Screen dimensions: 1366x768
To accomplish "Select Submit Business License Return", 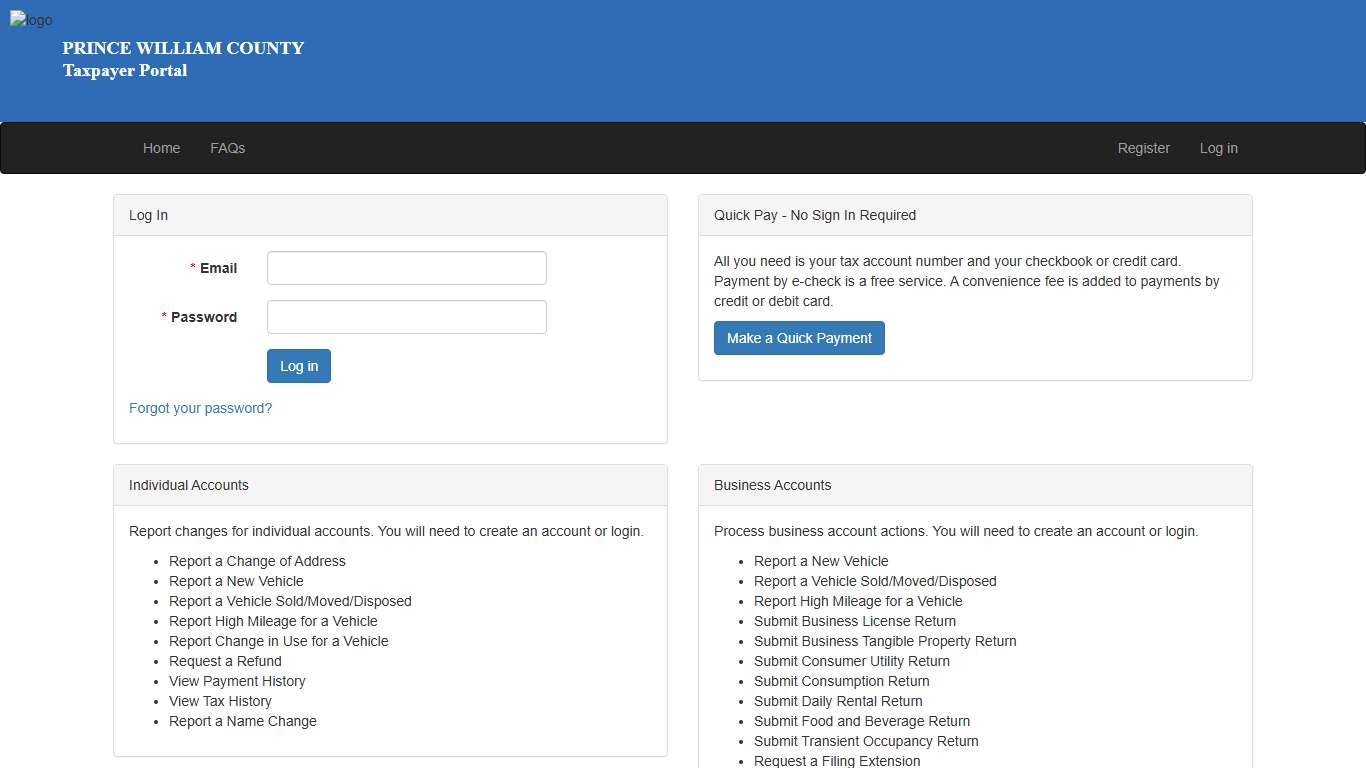I will [x=855, y=621].
